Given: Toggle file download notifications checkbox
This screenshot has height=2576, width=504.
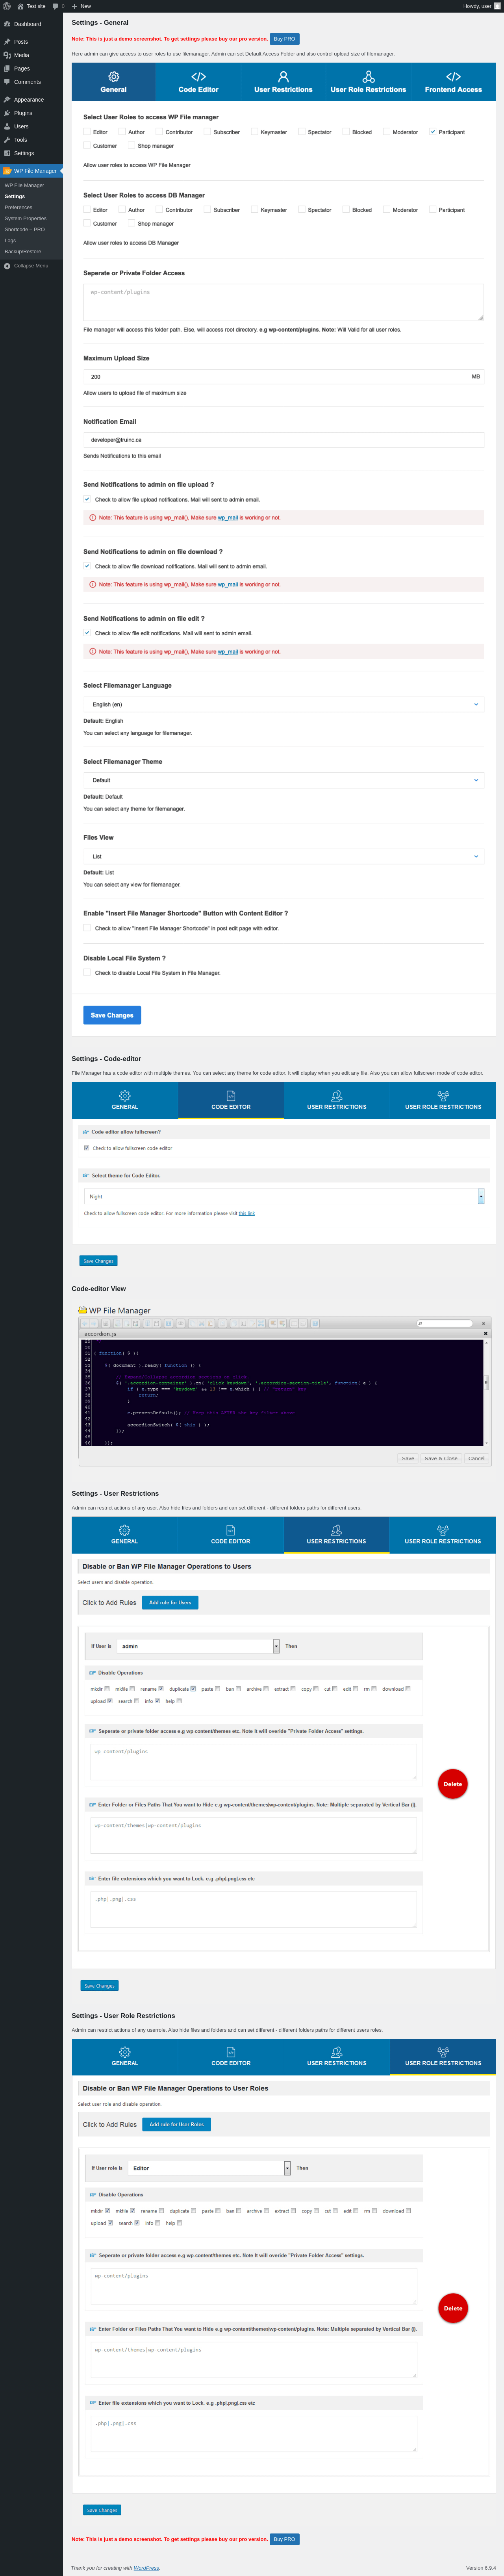Looking at the screenshot, I should click(x=87, y=566).
